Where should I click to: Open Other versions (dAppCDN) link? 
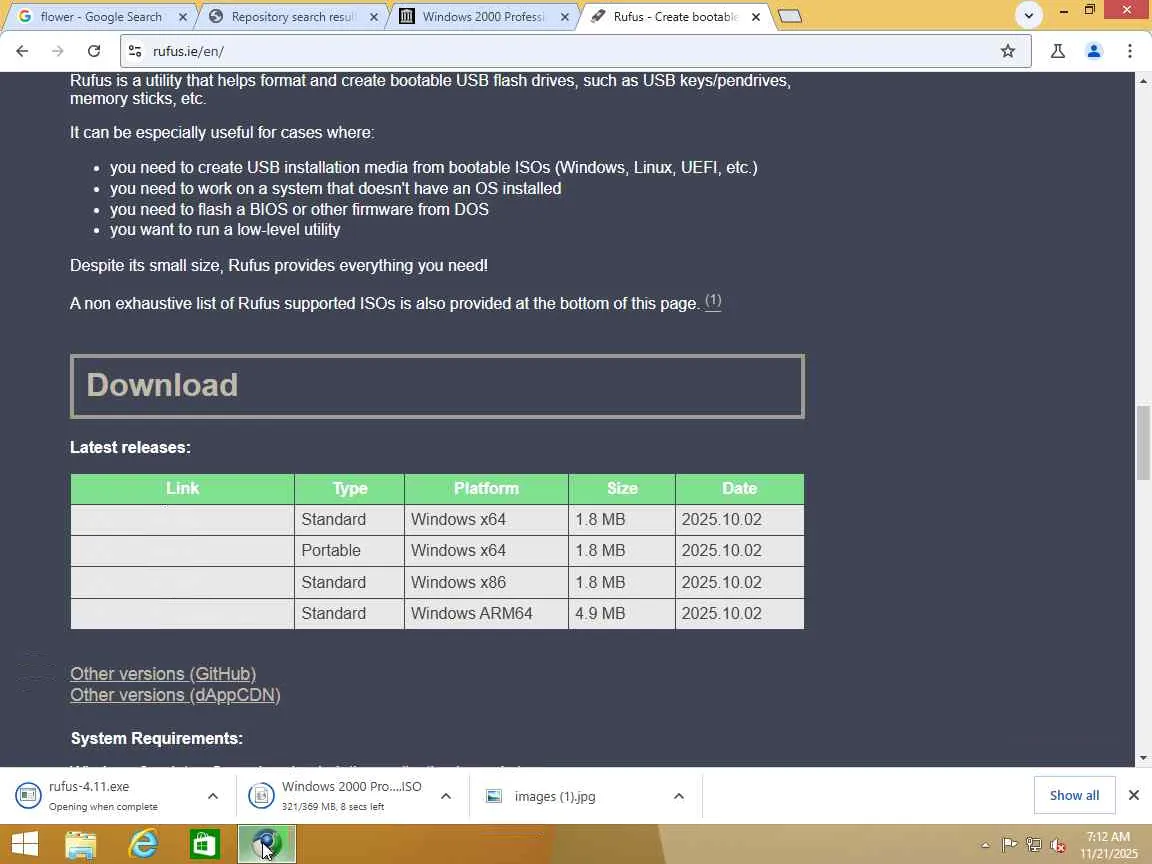(x=175, y=694)
